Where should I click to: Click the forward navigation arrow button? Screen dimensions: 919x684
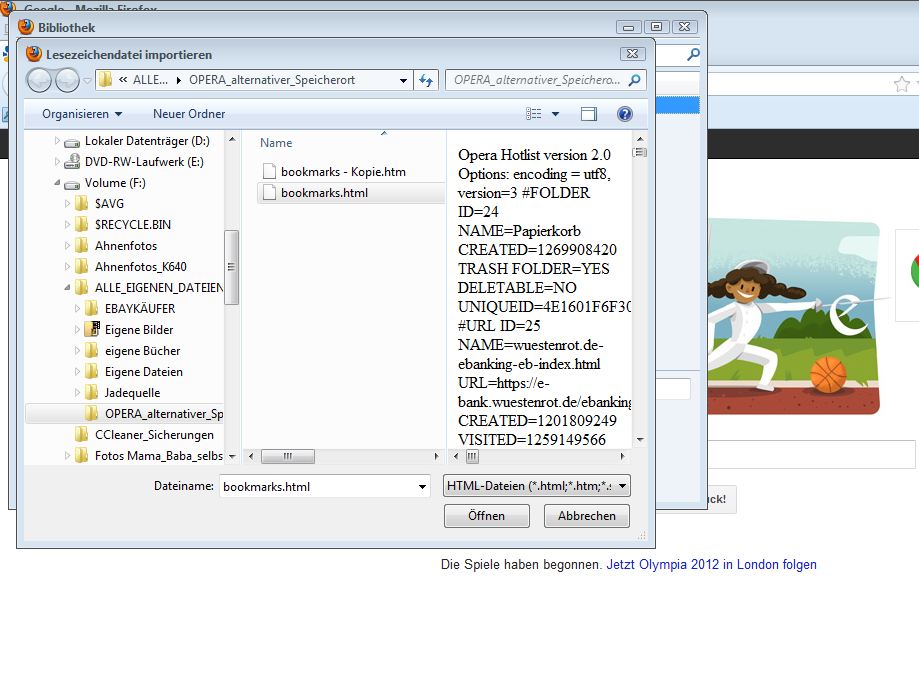pyautogui.click(x=67, y=81)
